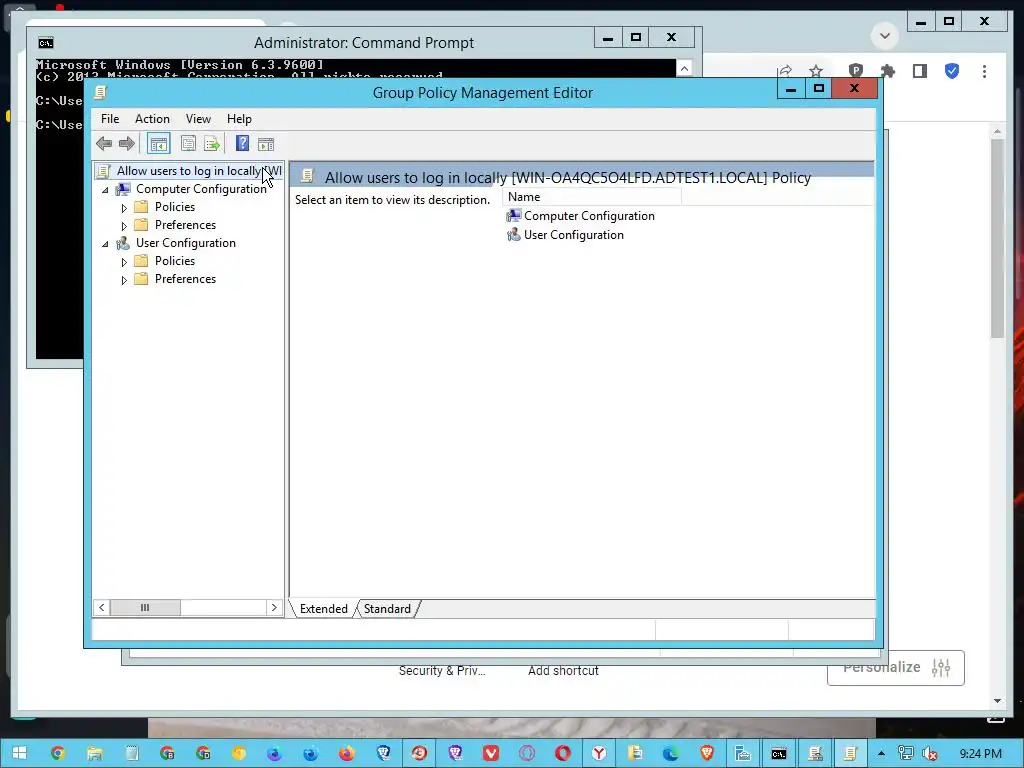Launch Vivaldi from the taskbar
The height and width of the screenshot is (768, 1024).
[x=491, y=754]
